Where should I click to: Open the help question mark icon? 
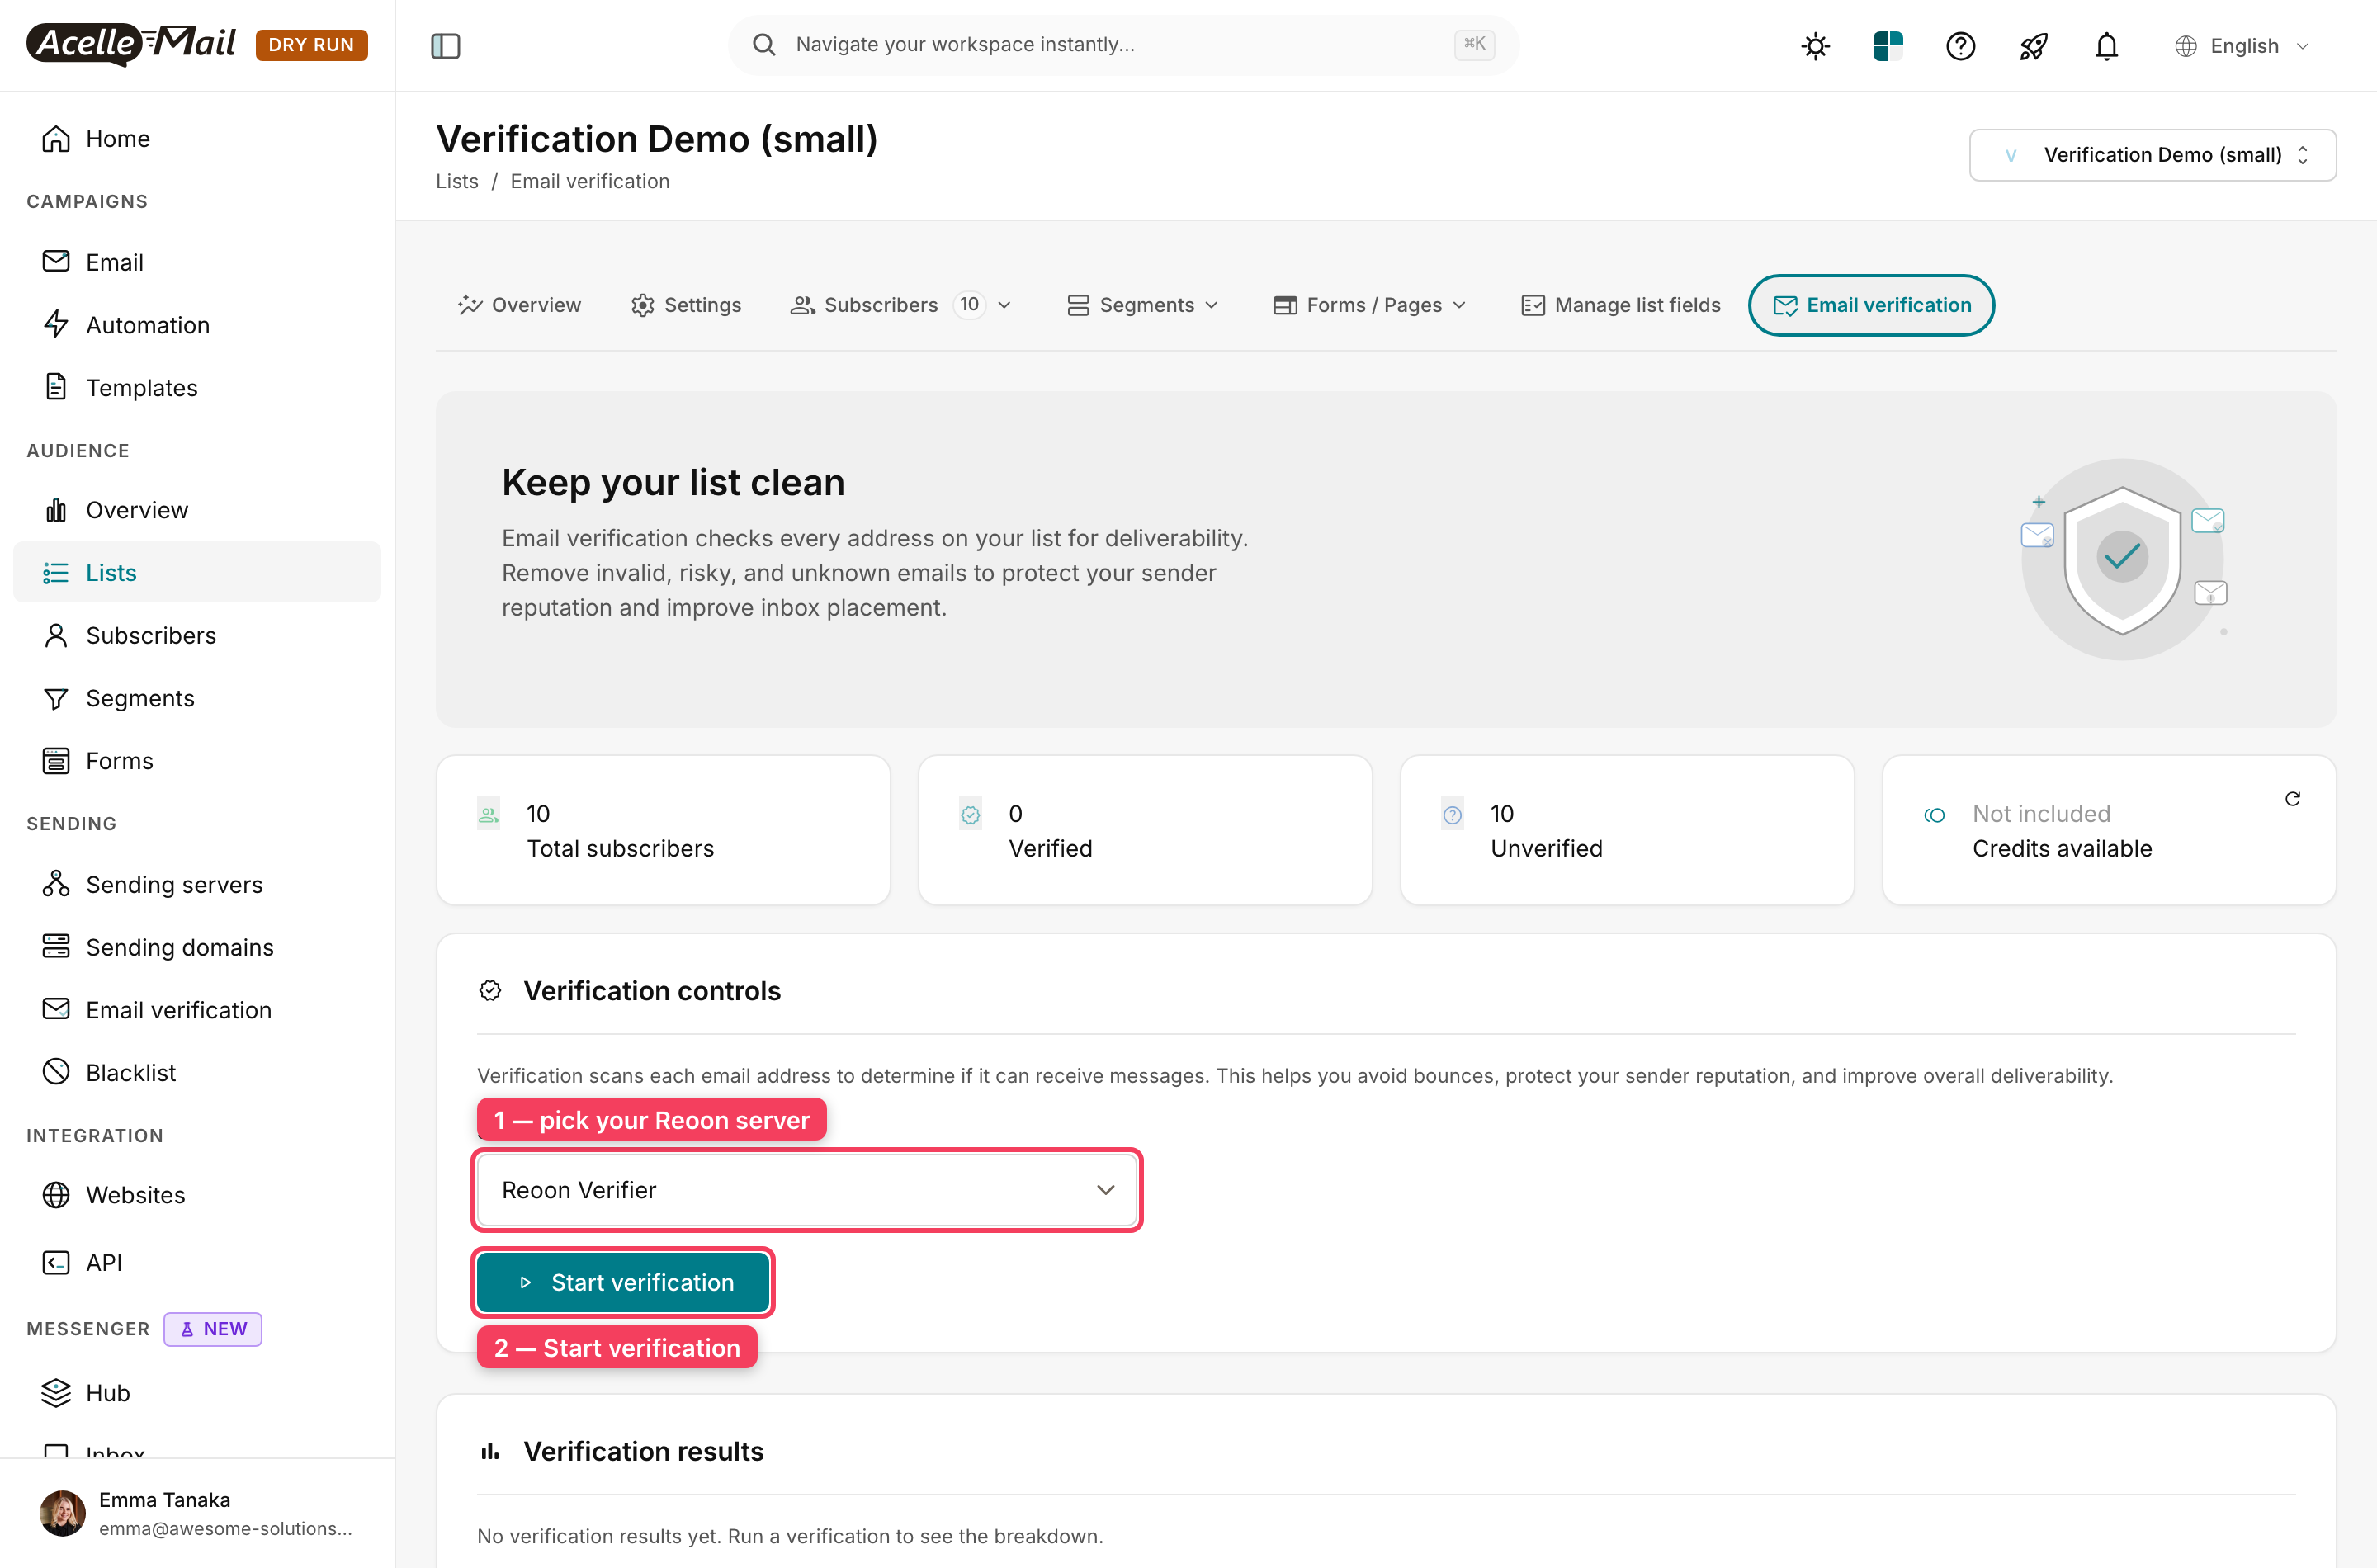1960,46
